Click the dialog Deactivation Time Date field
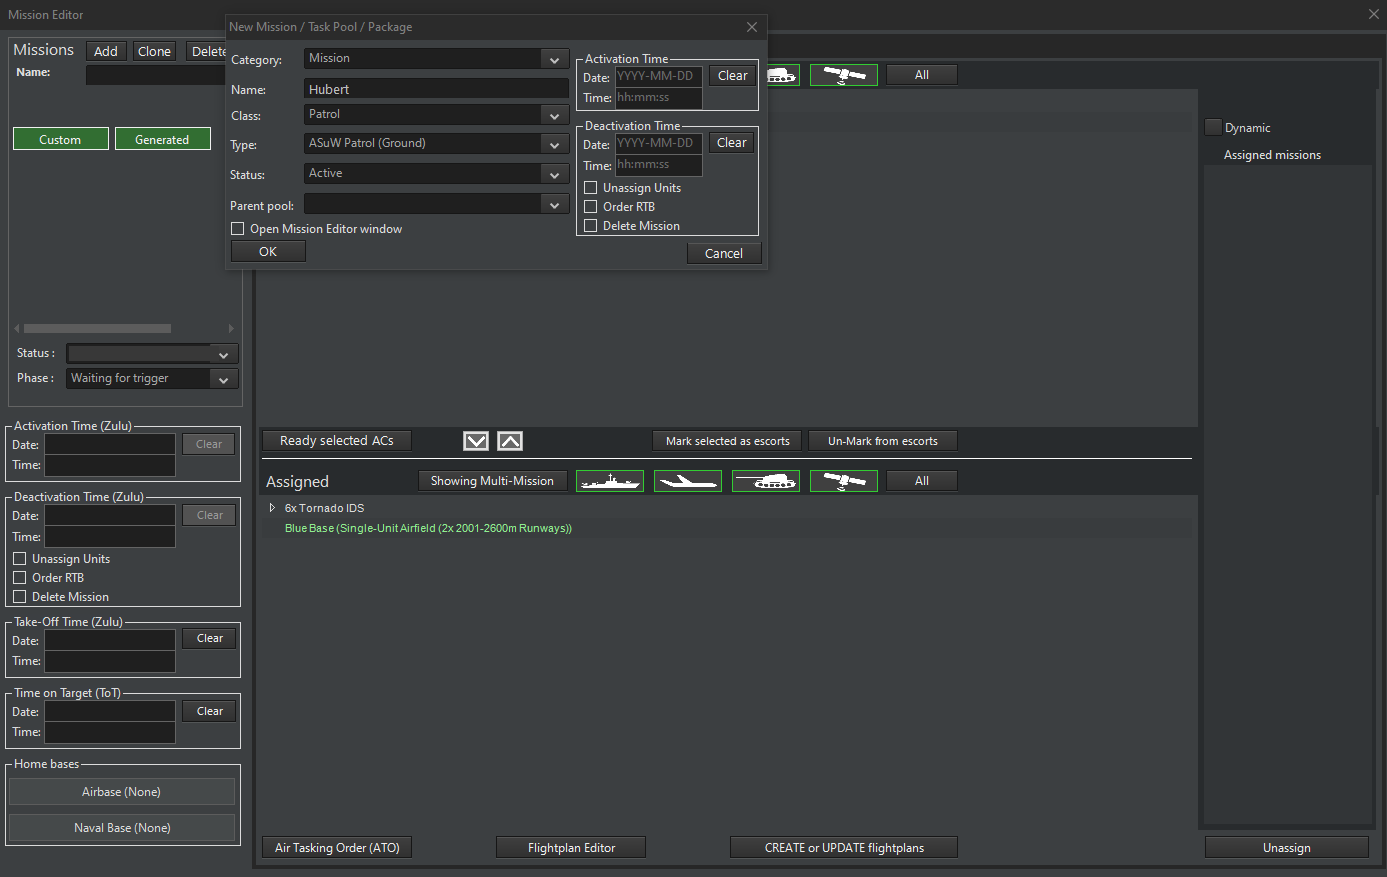This screenshot has width=1387, height=877. pos(658,144)
